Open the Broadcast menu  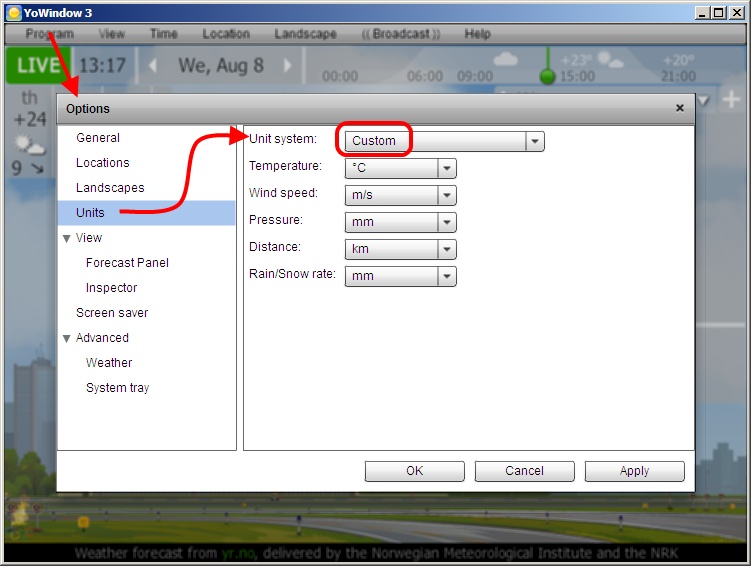(401, 34)
